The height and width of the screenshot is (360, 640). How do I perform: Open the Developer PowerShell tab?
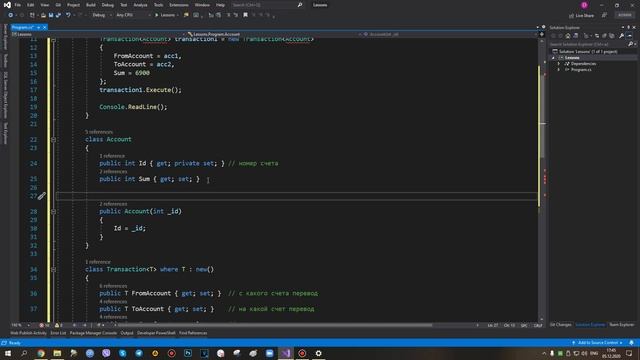point(156,333)
